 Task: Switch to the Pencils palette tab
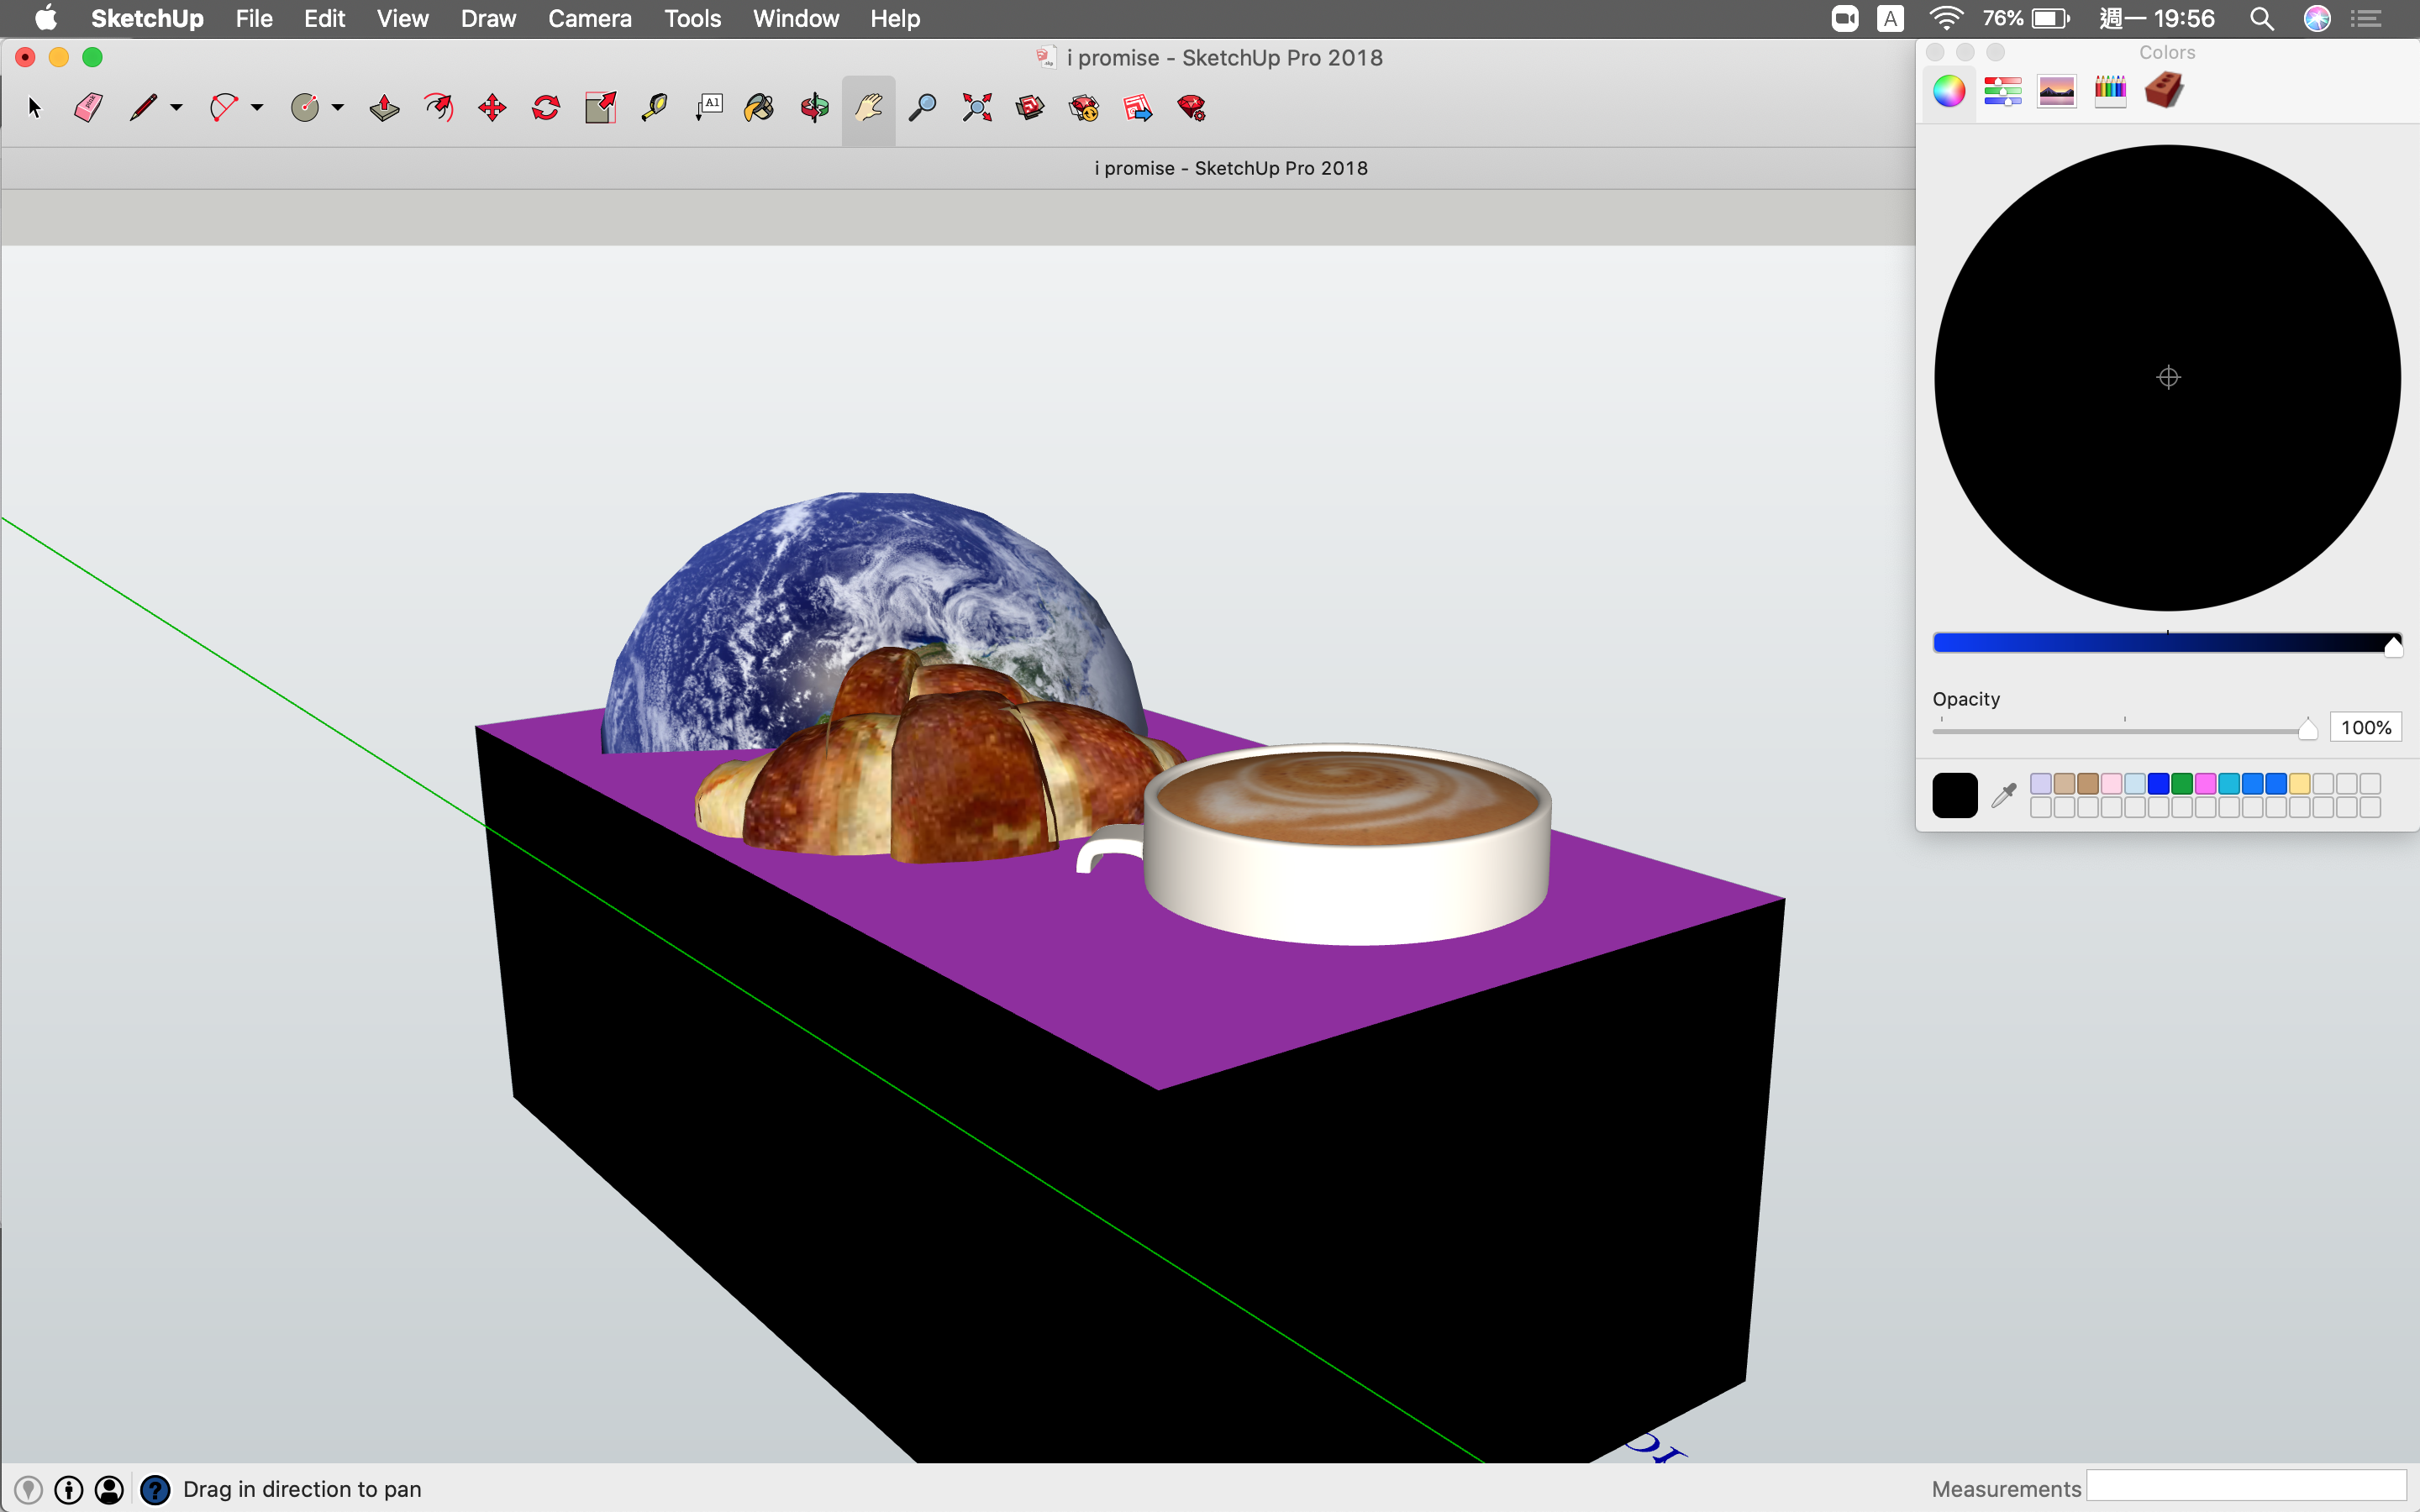pos(2110,91)
